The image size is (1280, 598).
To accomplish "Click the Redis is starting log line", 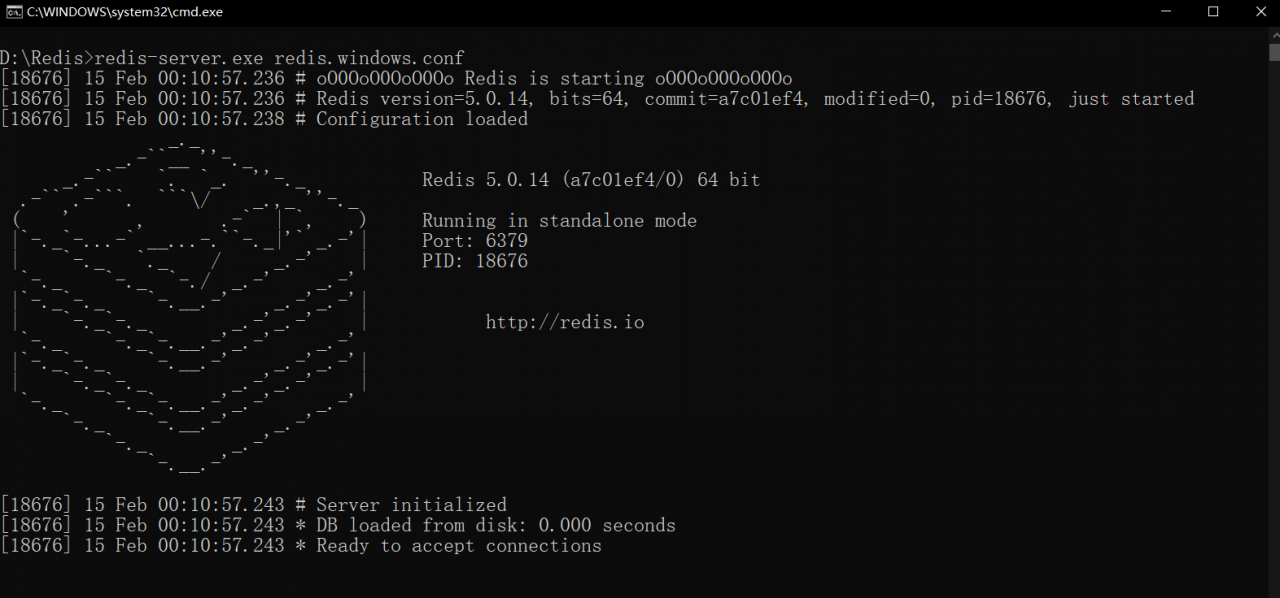I will (x=396, y=78).
